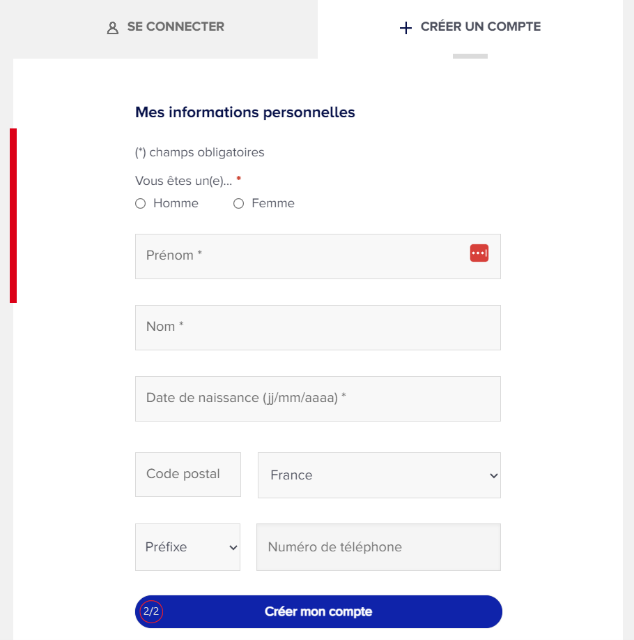Image resolution: width=634 pixels, height=640 pixels.
Task: Switch to the CRÉER UN COMPTE tab
Action: coord(470,29)
